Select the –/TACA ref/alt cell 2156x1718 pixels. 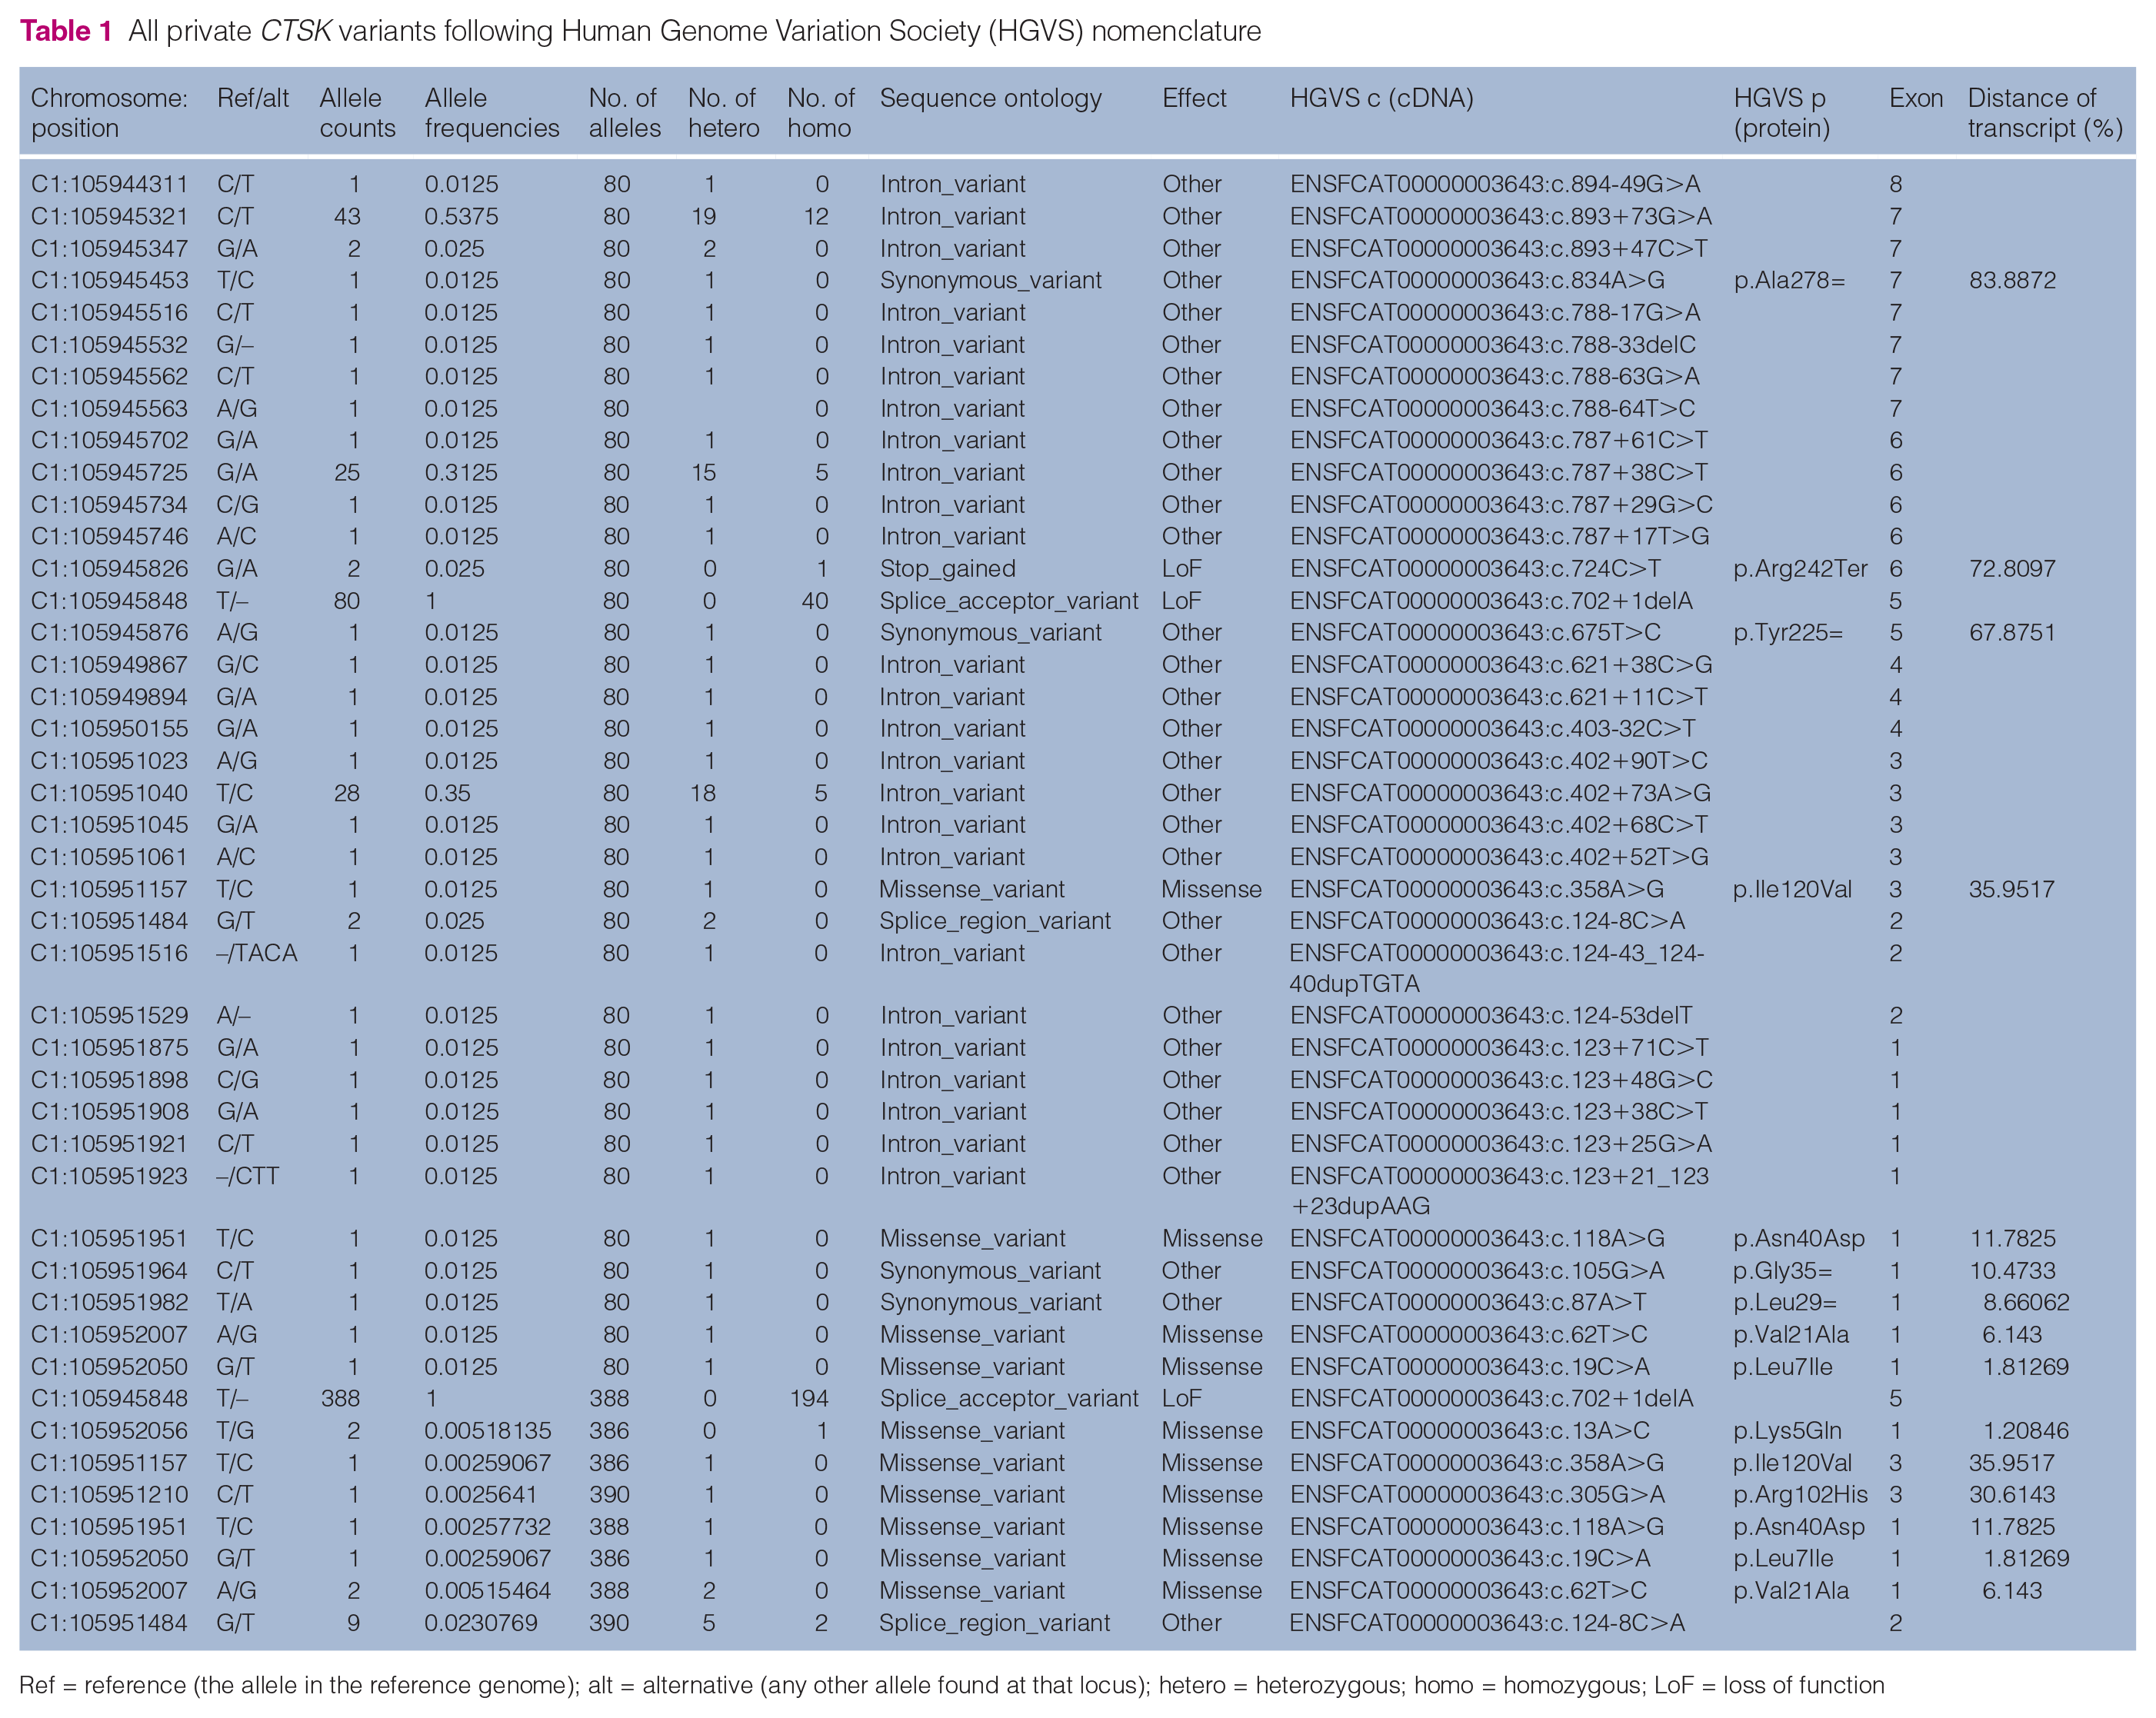(257, 953)
